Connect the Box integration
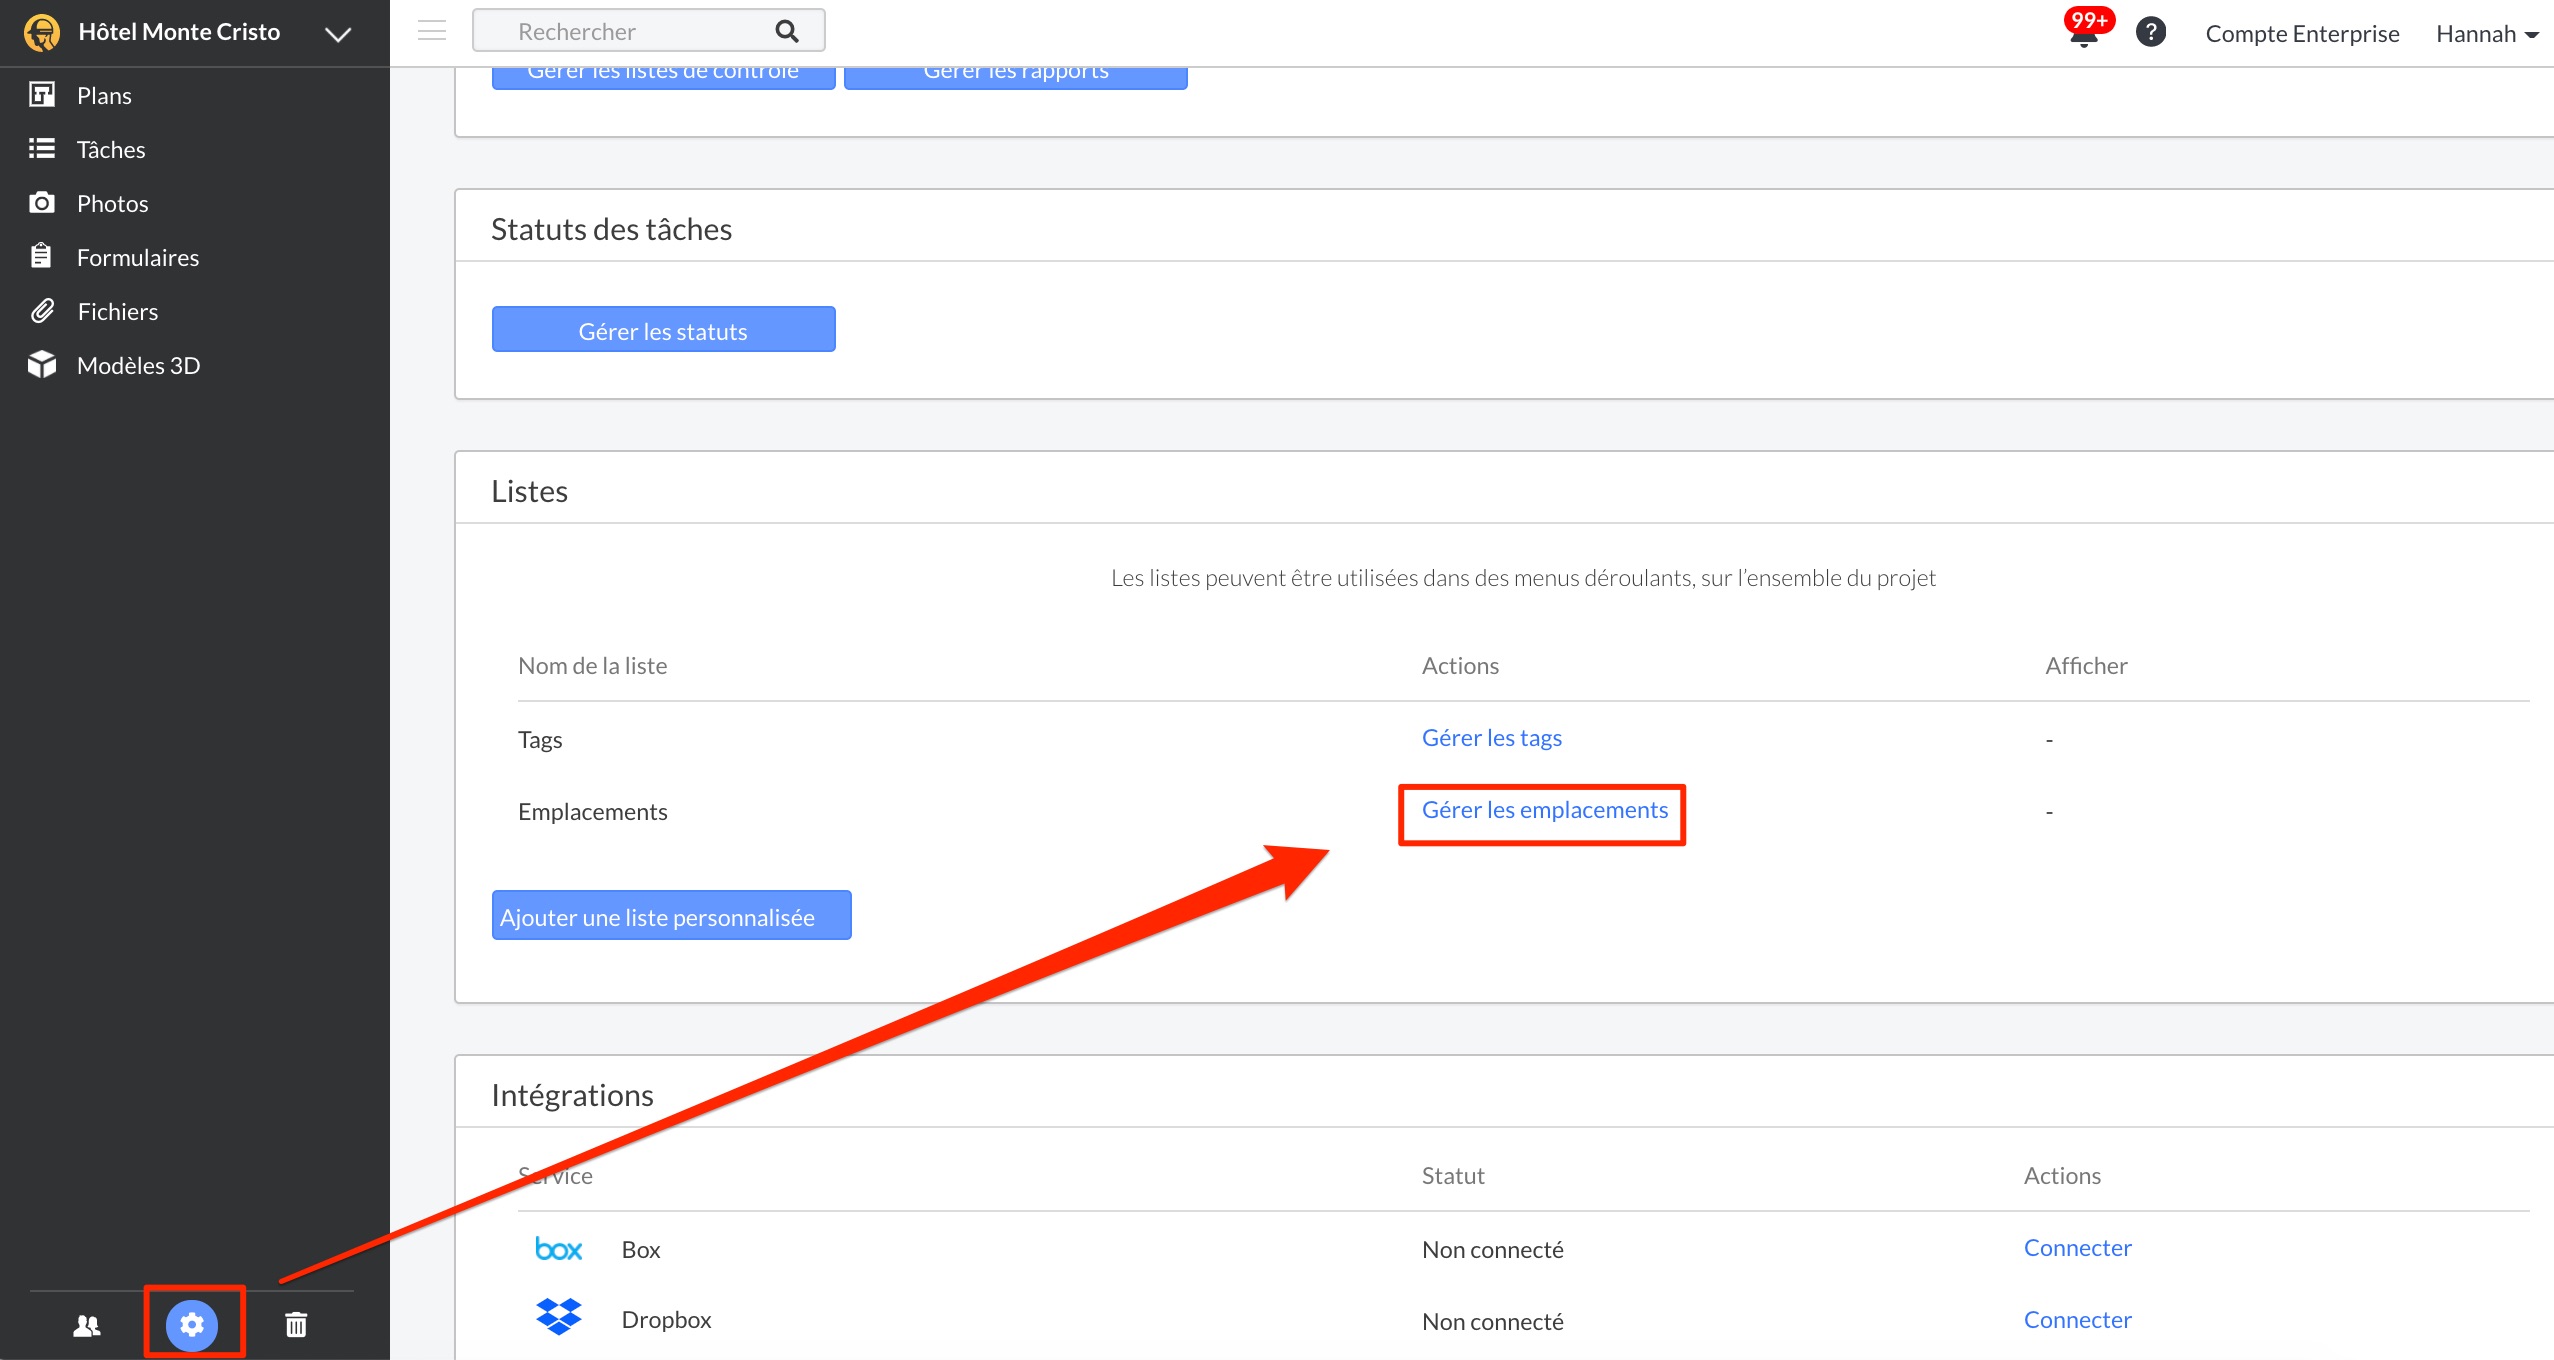 2077,1248
